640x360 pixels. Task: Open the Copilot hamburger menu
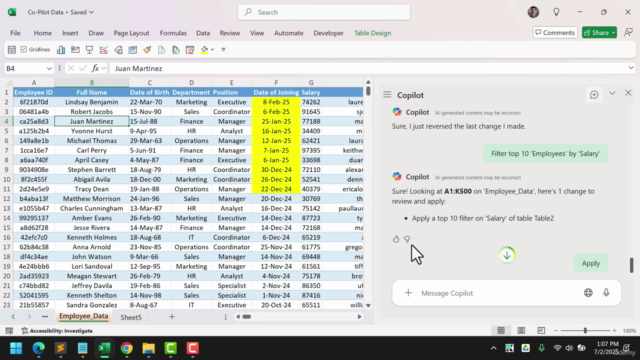tap(387, 95)
